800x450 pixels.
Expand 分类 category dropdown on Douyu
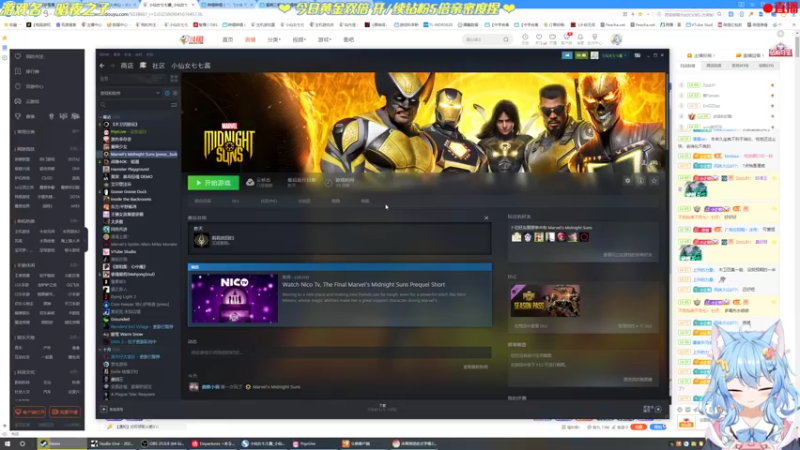(274, 40)
